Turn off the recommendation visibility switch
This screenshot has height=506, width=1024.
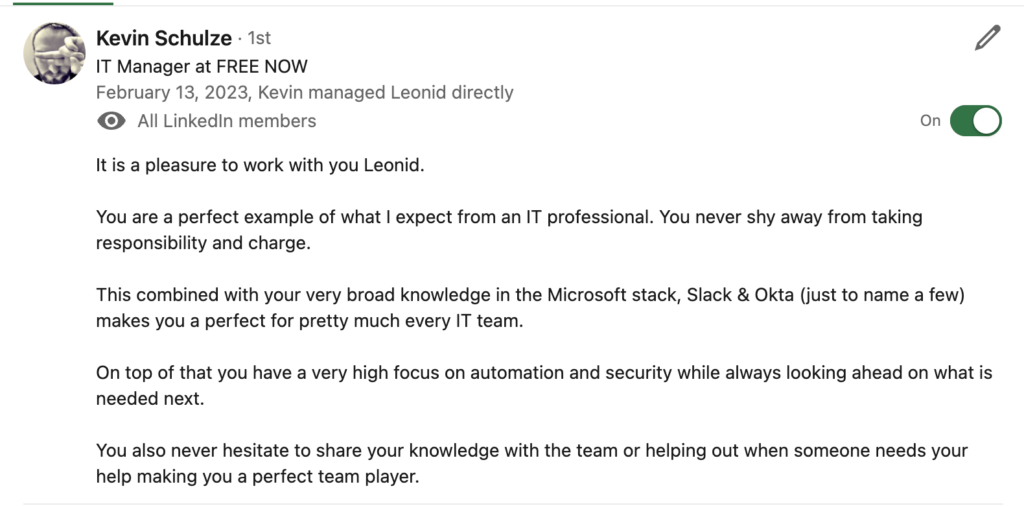point(975,121)
